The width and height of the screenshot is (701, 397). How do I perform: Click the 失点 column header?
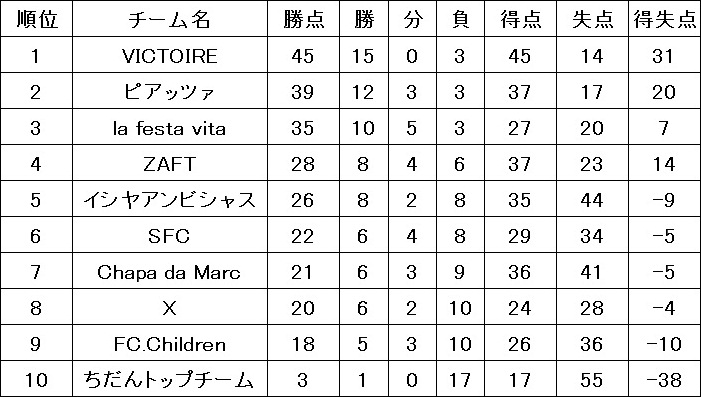point(592,19)
